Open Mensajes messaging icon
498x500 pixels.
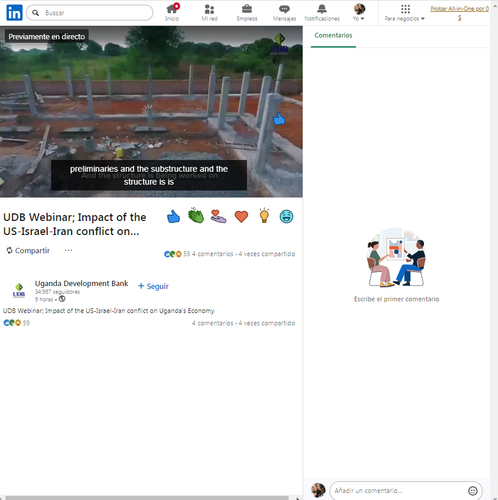coord(284,12)
